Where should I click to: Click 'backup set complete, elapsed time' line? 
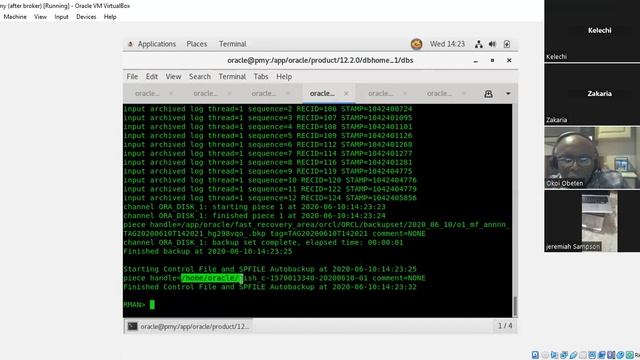click(x=263, y=242)
